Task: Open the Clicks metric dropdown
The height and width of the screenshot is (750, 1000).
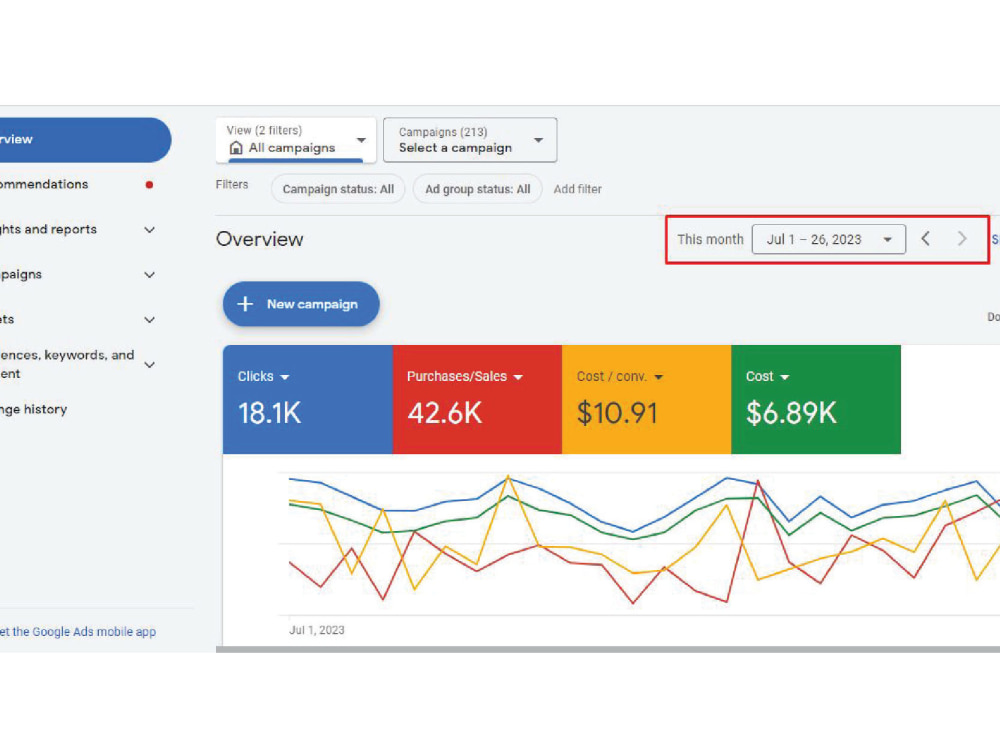Action: [x=263, y=376]
